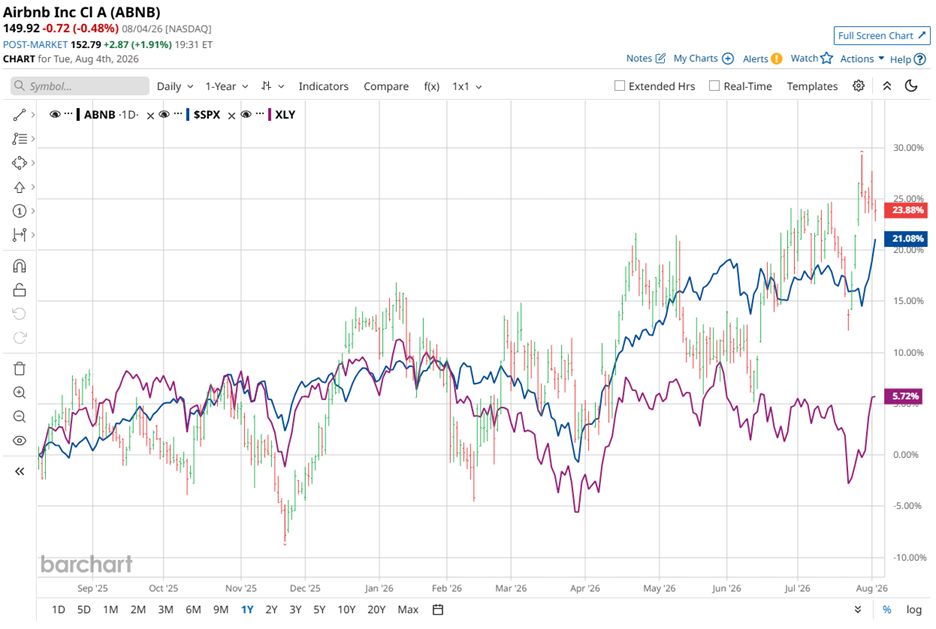
Task: Open ABNB series options ellipsis
Action: point(69,114)
